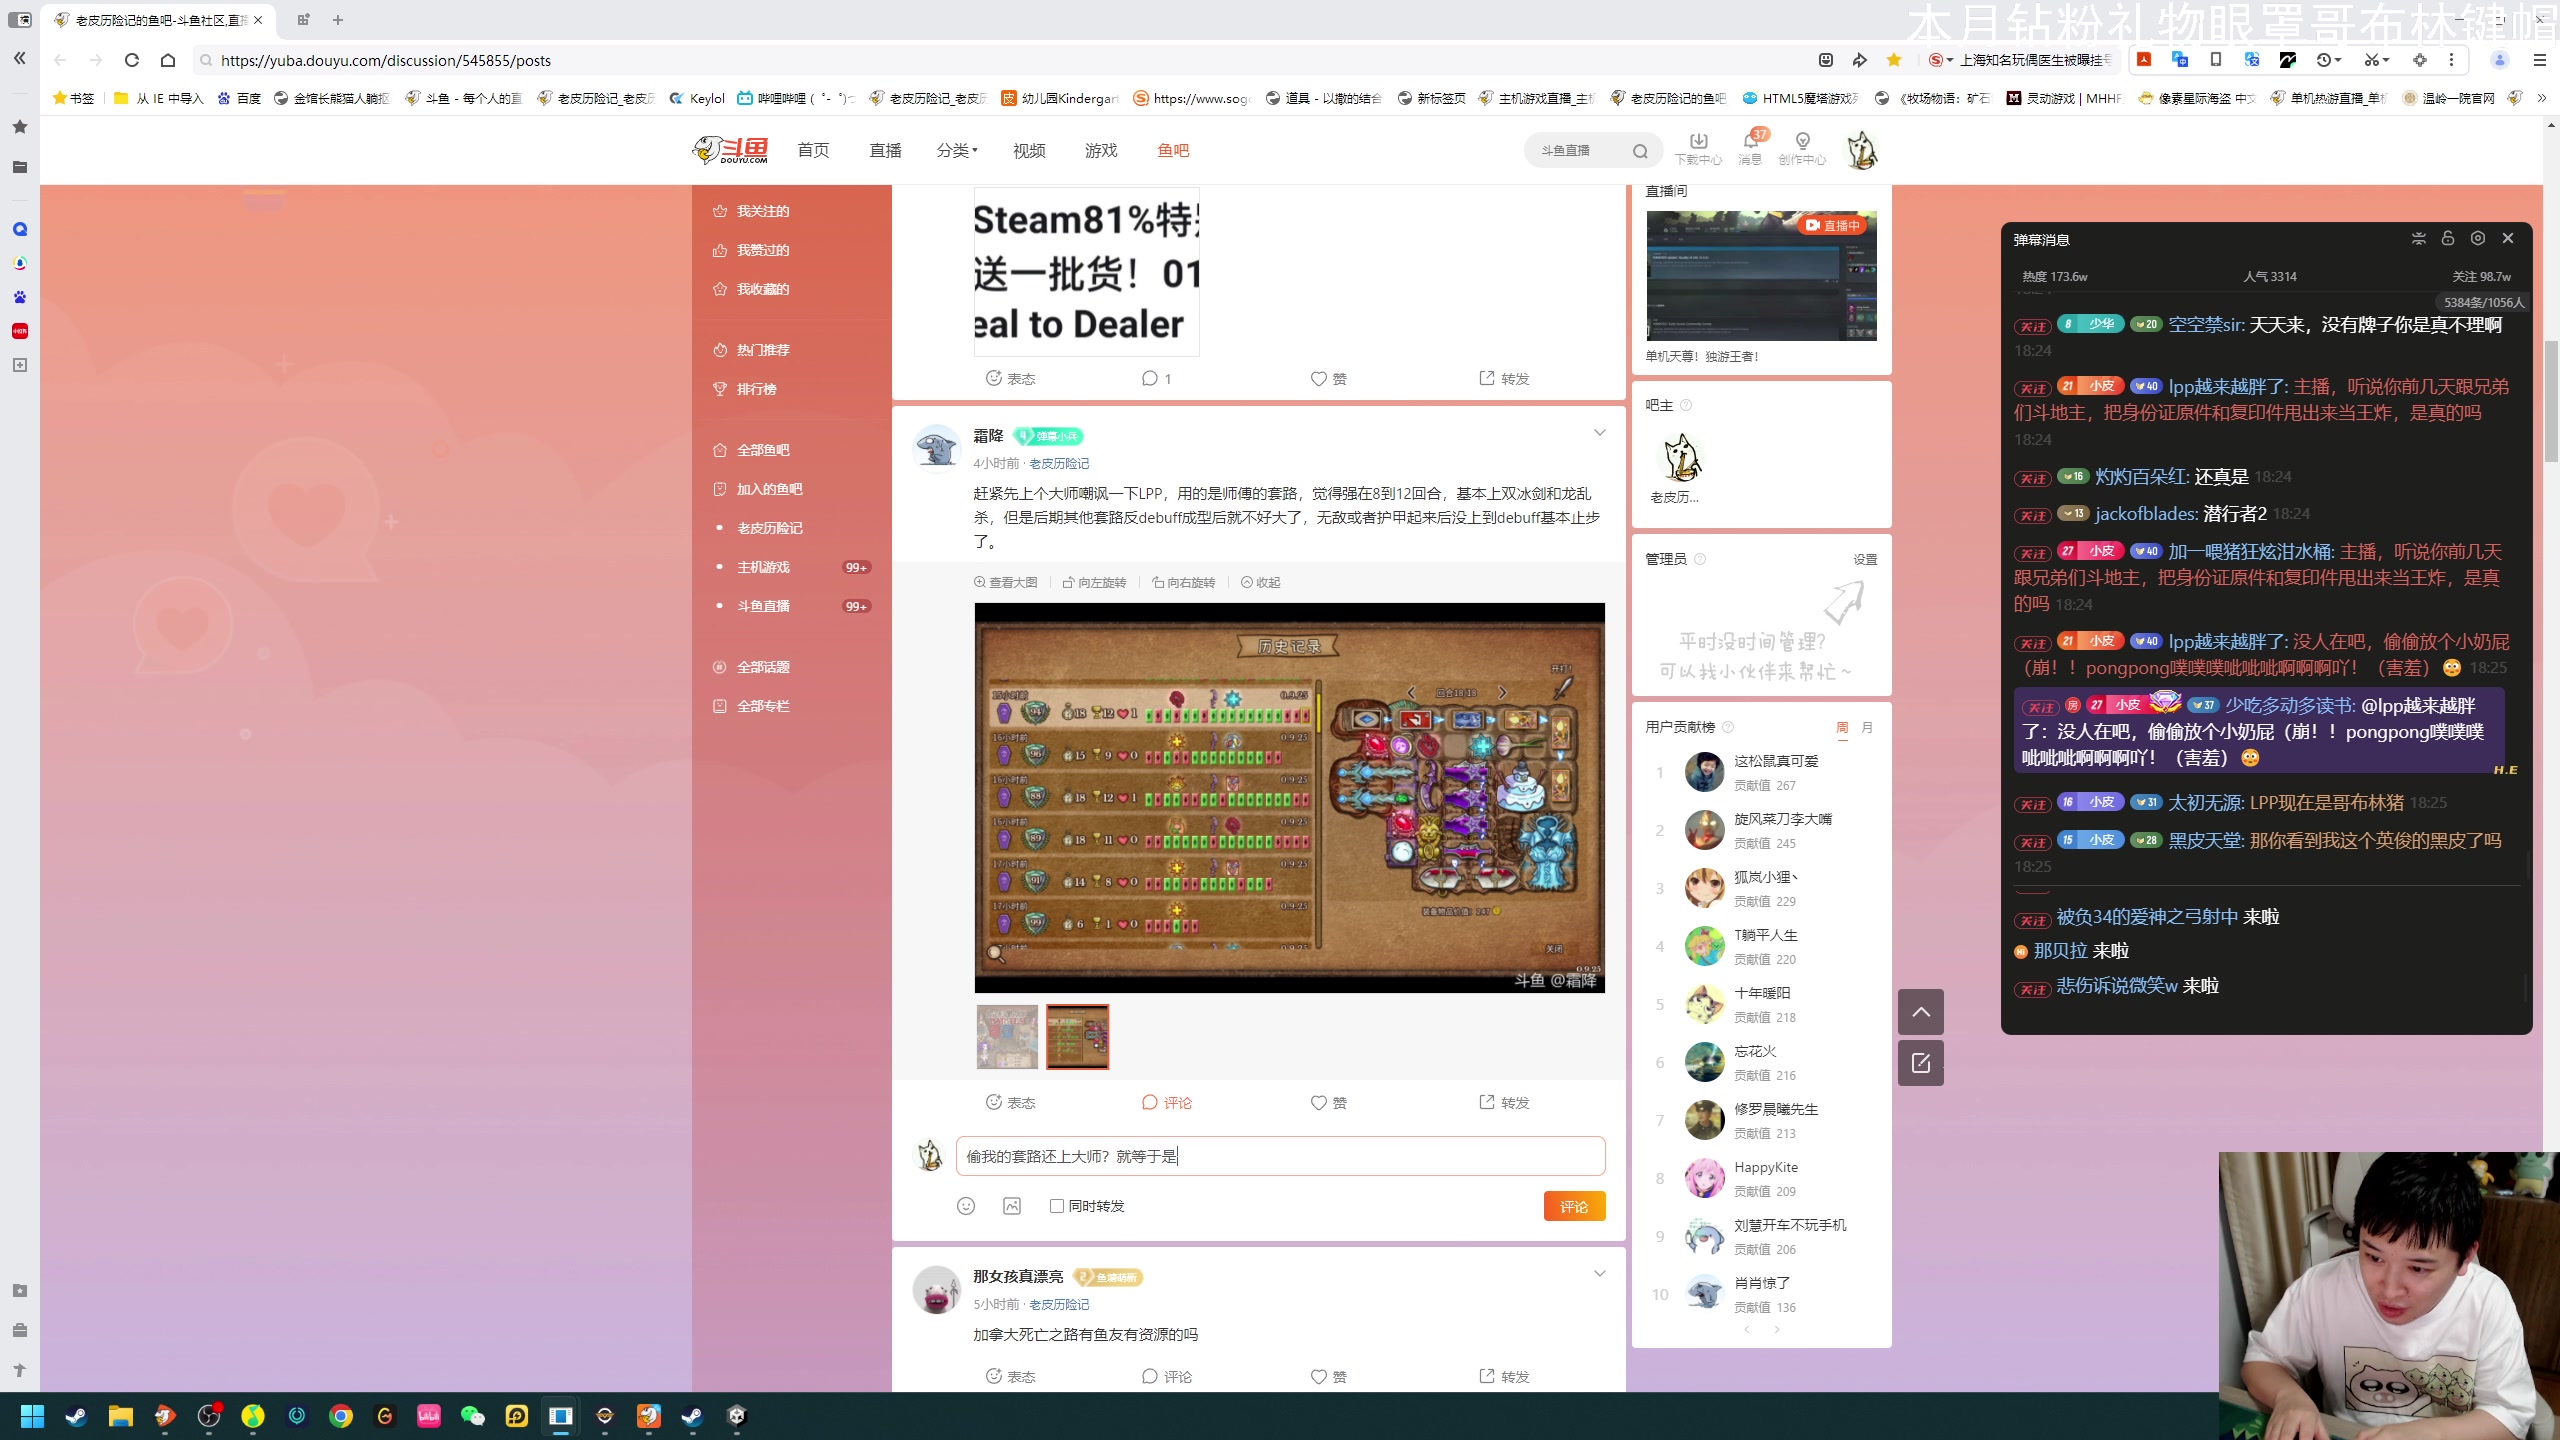
Task: Open the 鱼吧 nav item
Action: point(1173,150)
